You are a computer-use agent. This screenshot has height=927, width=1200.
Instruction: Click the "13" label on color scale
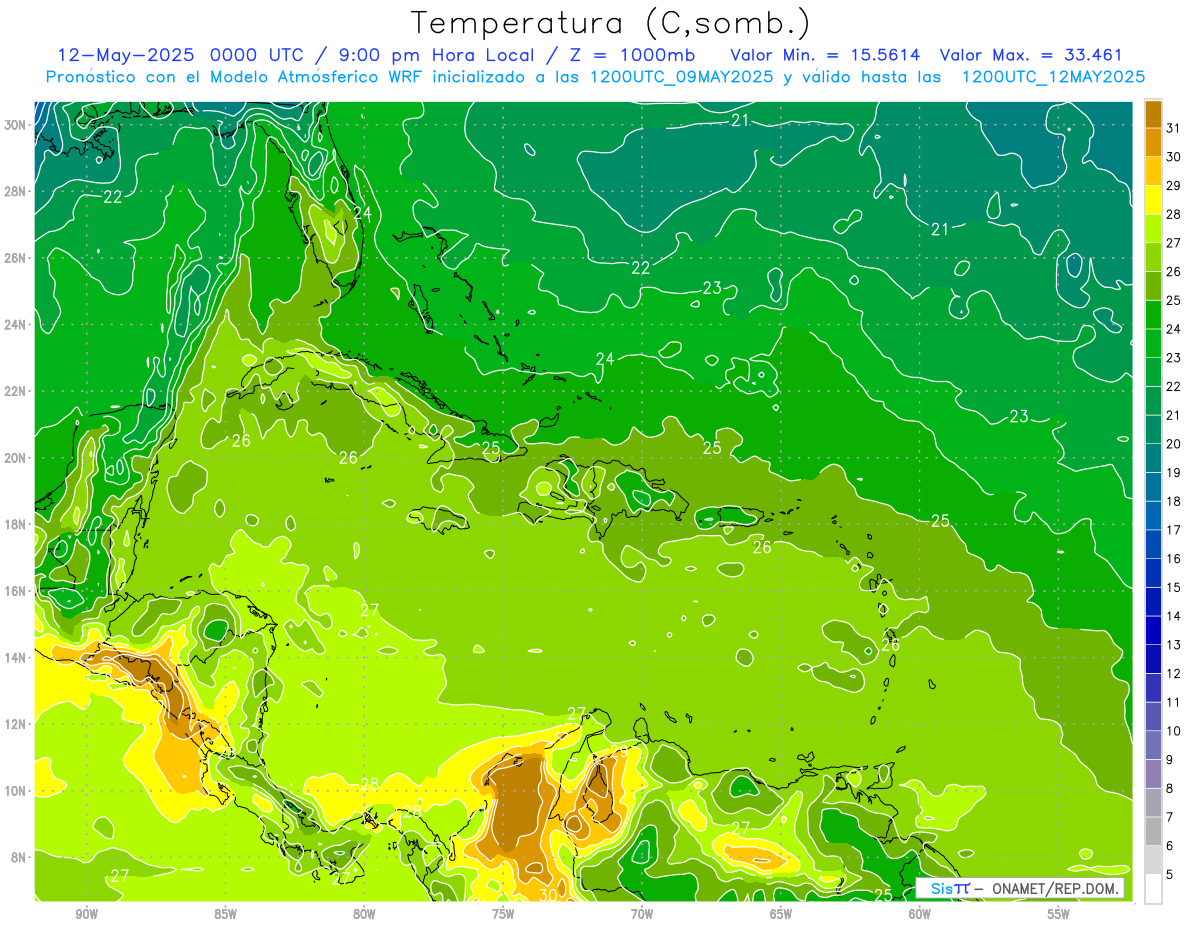[1174, 645]
